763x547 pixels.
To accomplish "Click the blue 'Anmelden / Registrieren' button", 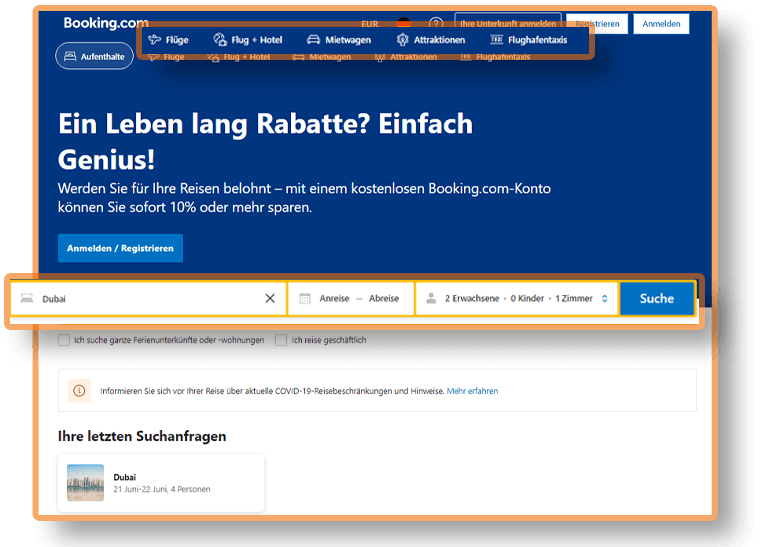I will (x=120, y=248).
